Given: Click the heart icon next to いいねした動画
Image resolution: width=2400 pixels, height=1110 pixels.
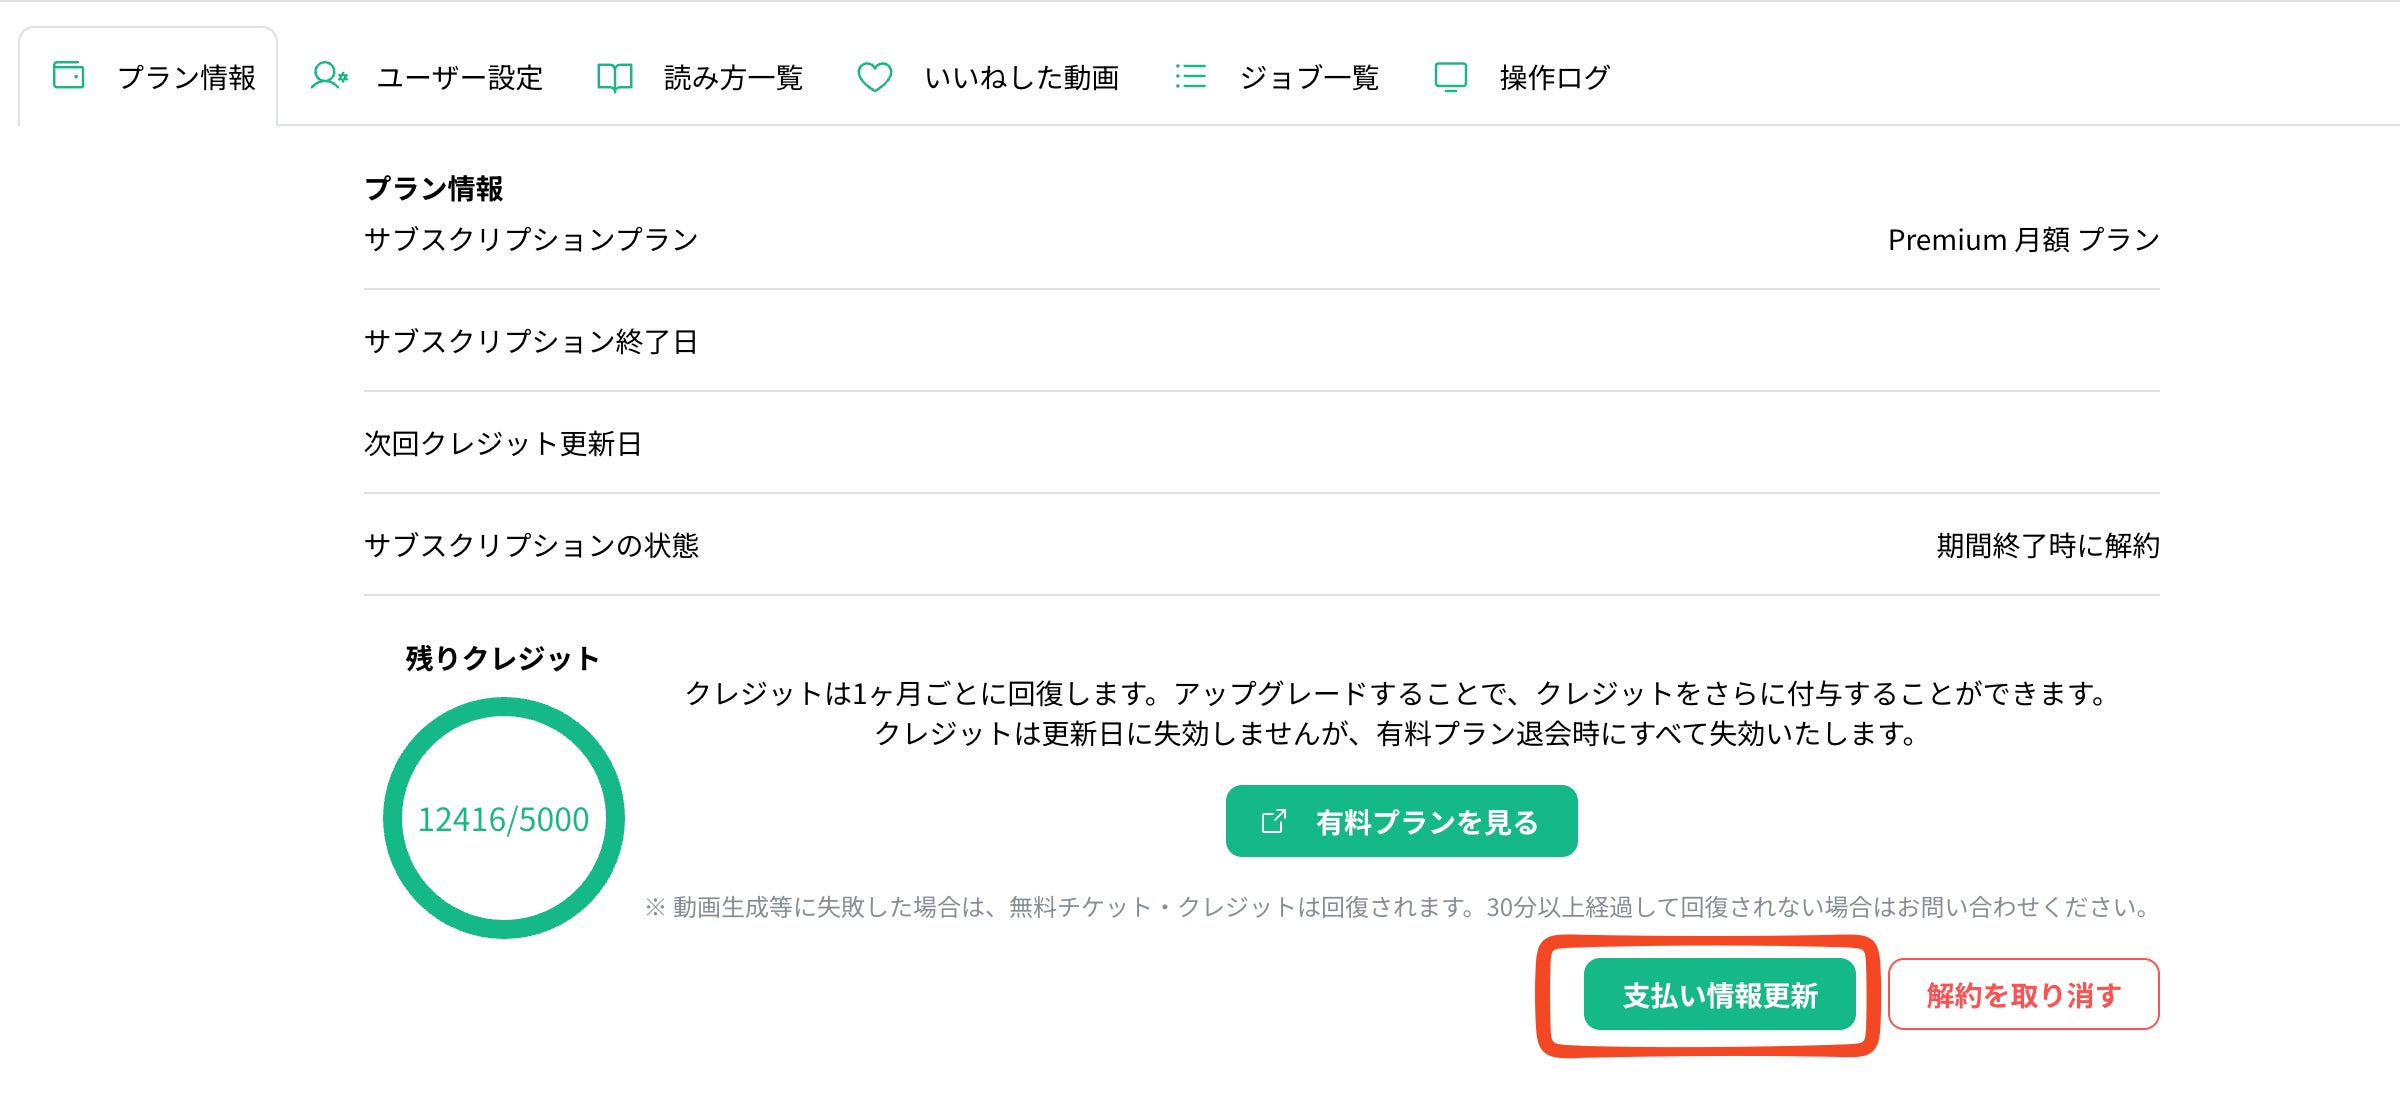Looking at the screenshot, I should point(875,76).
